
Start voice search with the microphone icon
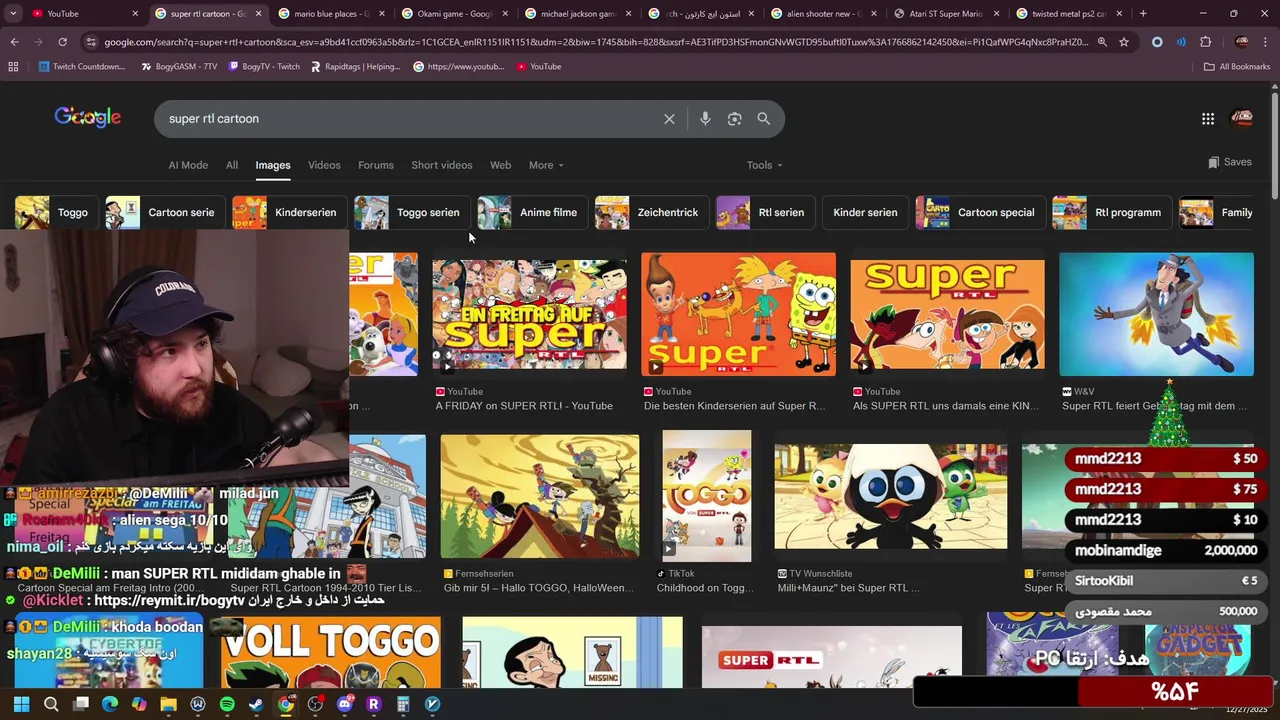pyautogui.click(x=705, y=119)
